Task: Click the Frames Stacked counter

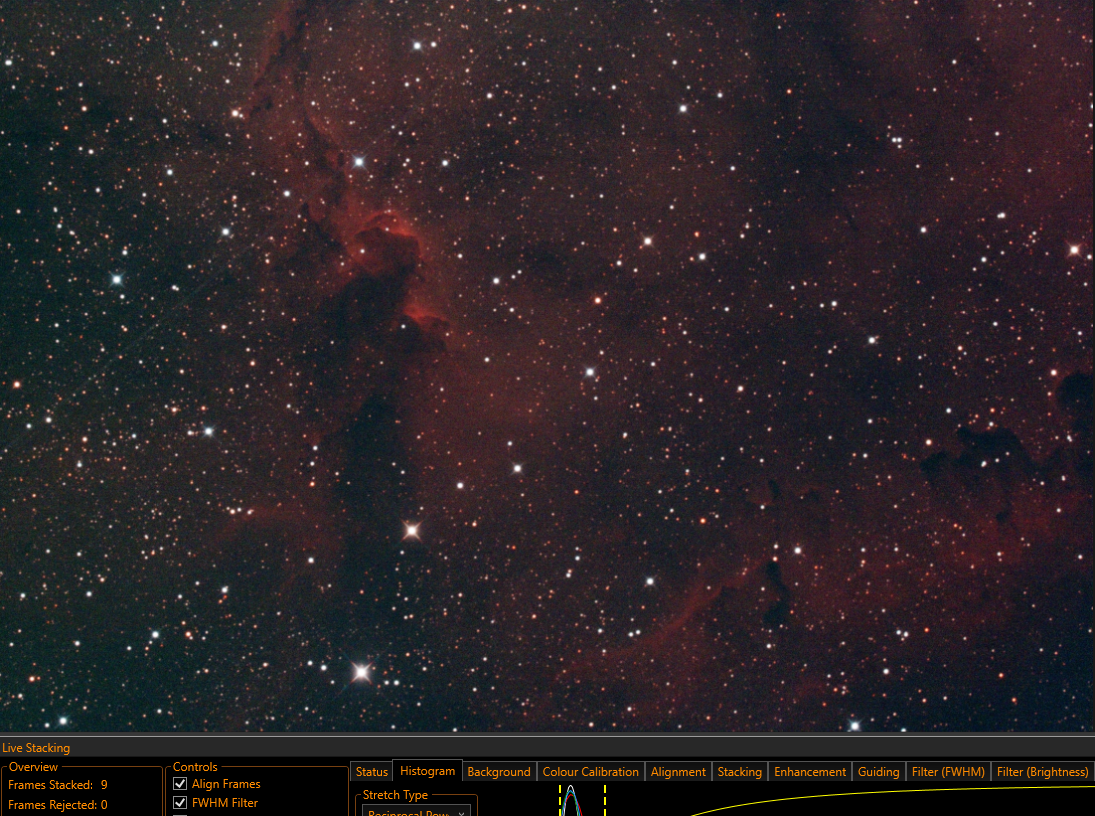Action: [58, 785]
